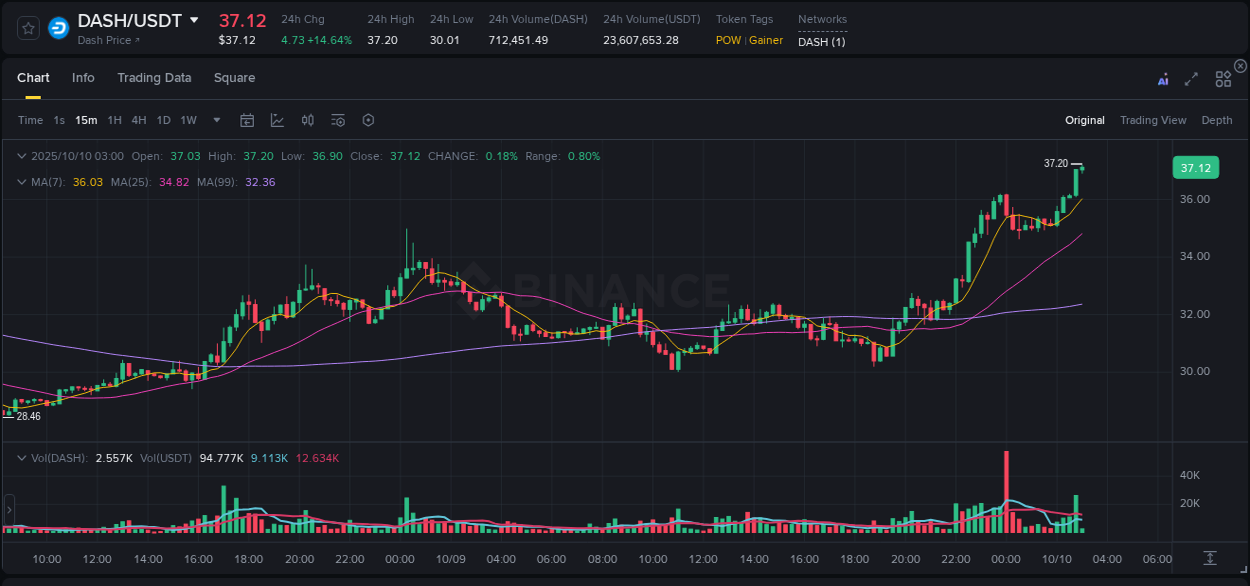The width and height of the screenshot is (1250, 586).
Task: Switch to the Trading Data tab
Action: click(154, 78)
